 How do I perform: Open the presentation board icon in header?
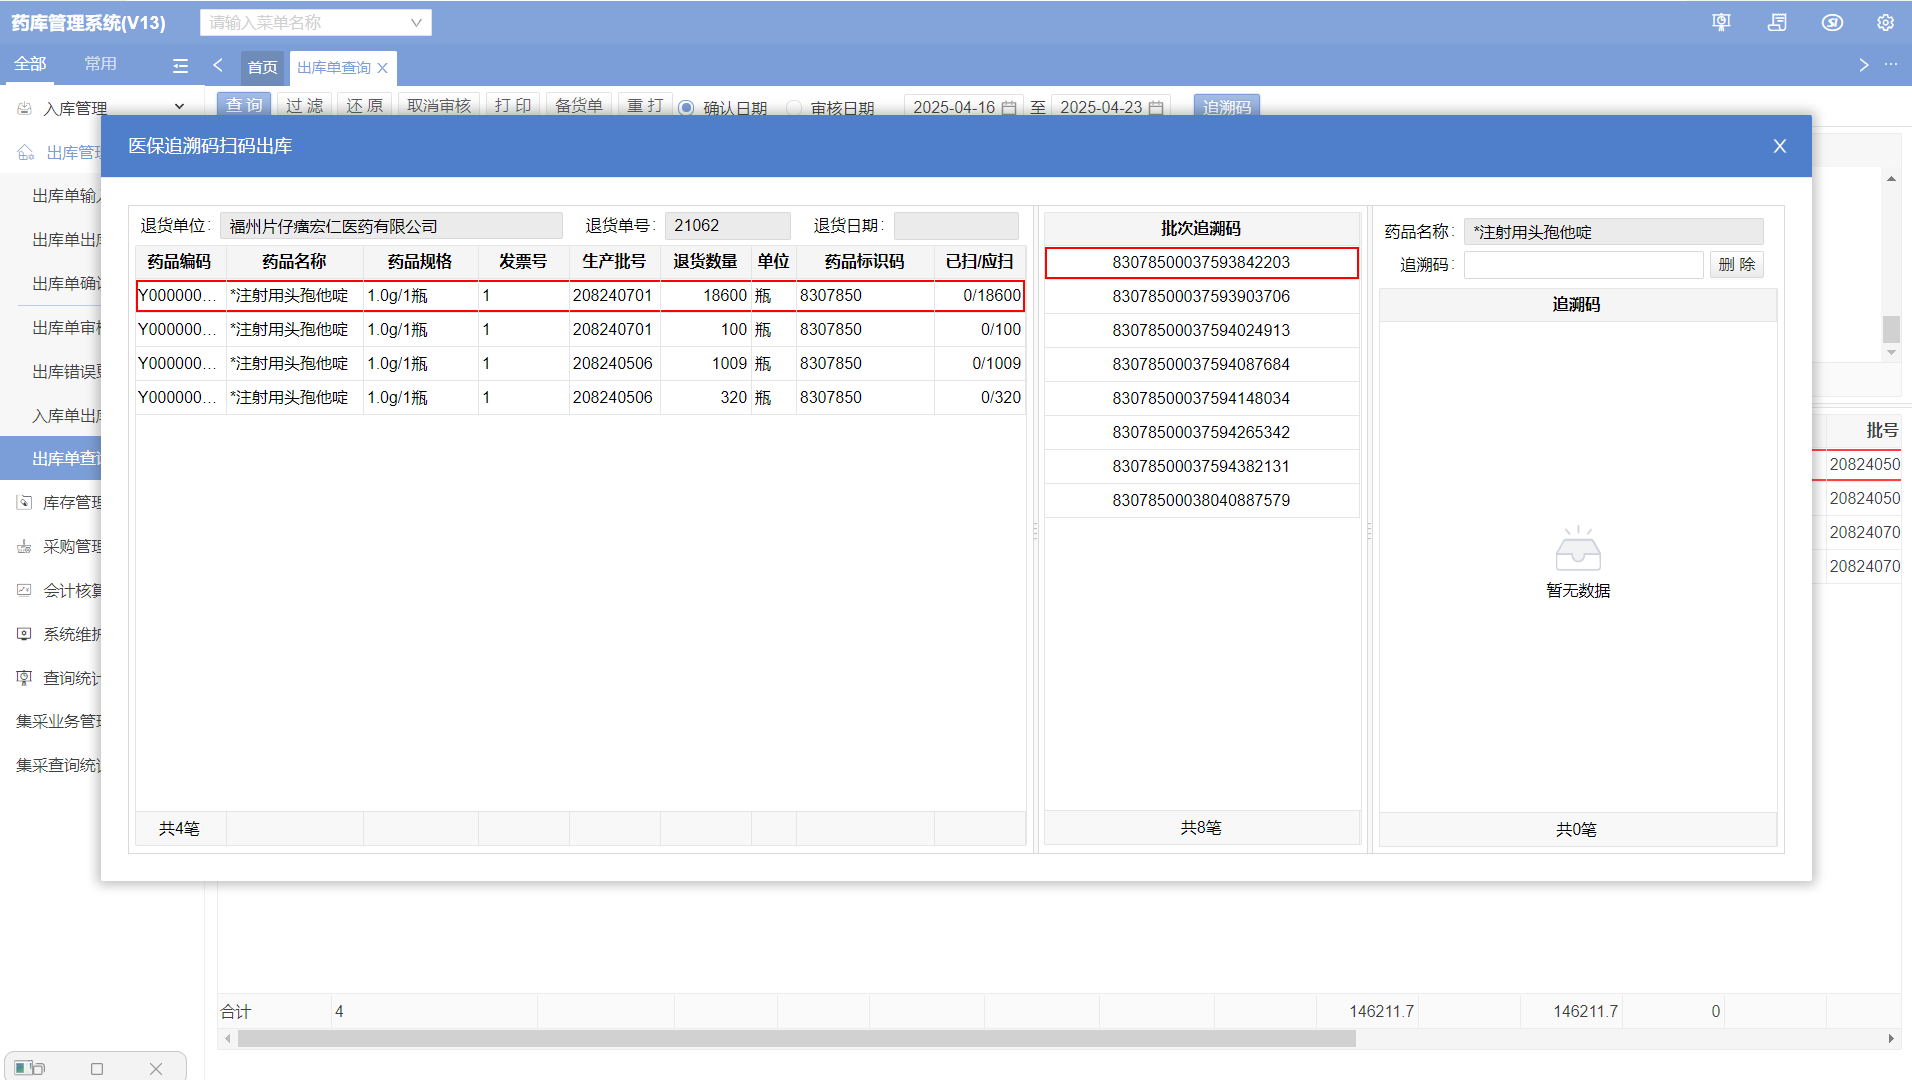click(x=1721, y=22)
